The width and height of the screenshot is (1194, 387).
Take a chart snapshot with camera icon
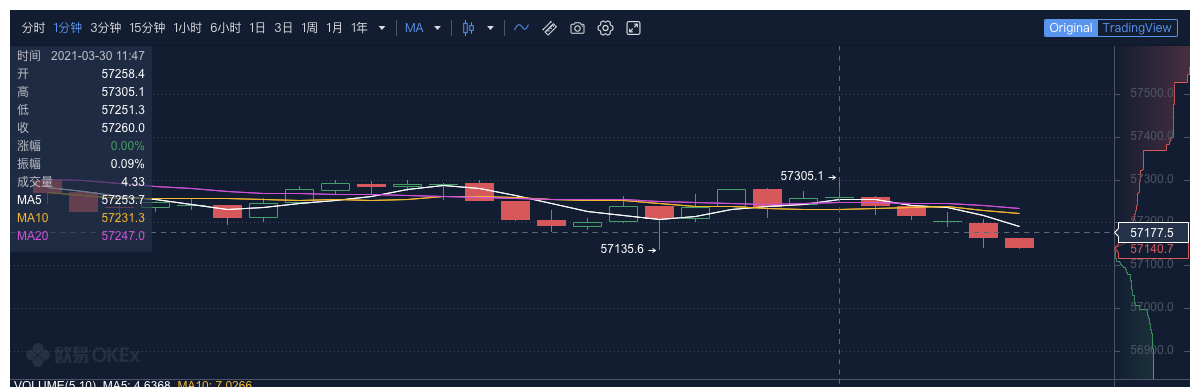577,28
